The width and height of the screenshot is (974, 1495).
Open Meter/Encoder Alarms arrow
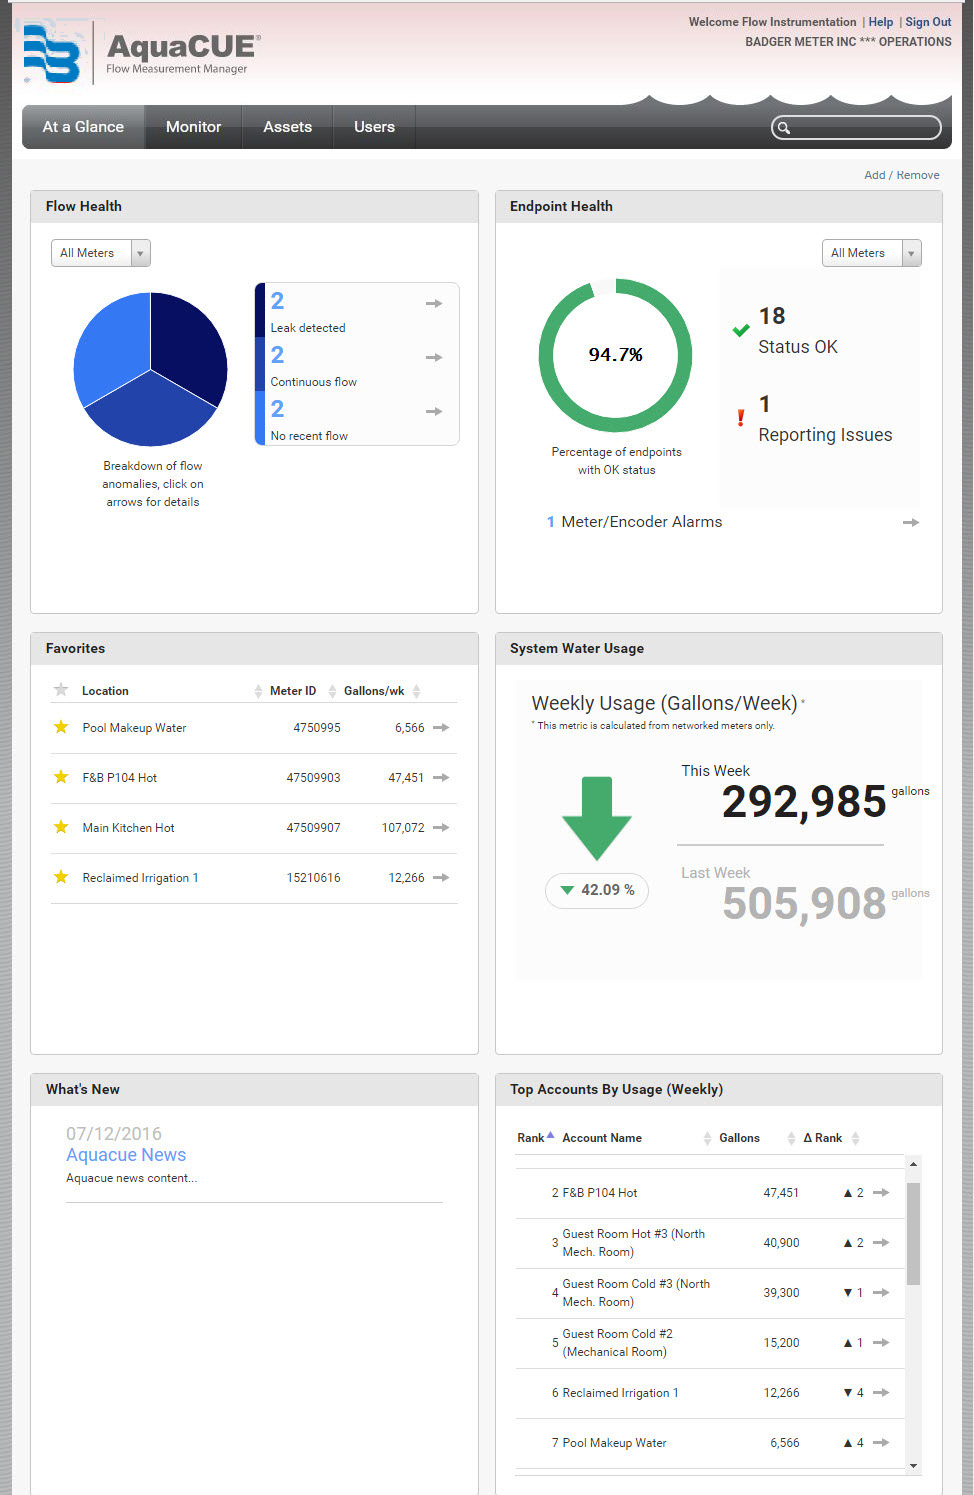click(x=911, y=522)
